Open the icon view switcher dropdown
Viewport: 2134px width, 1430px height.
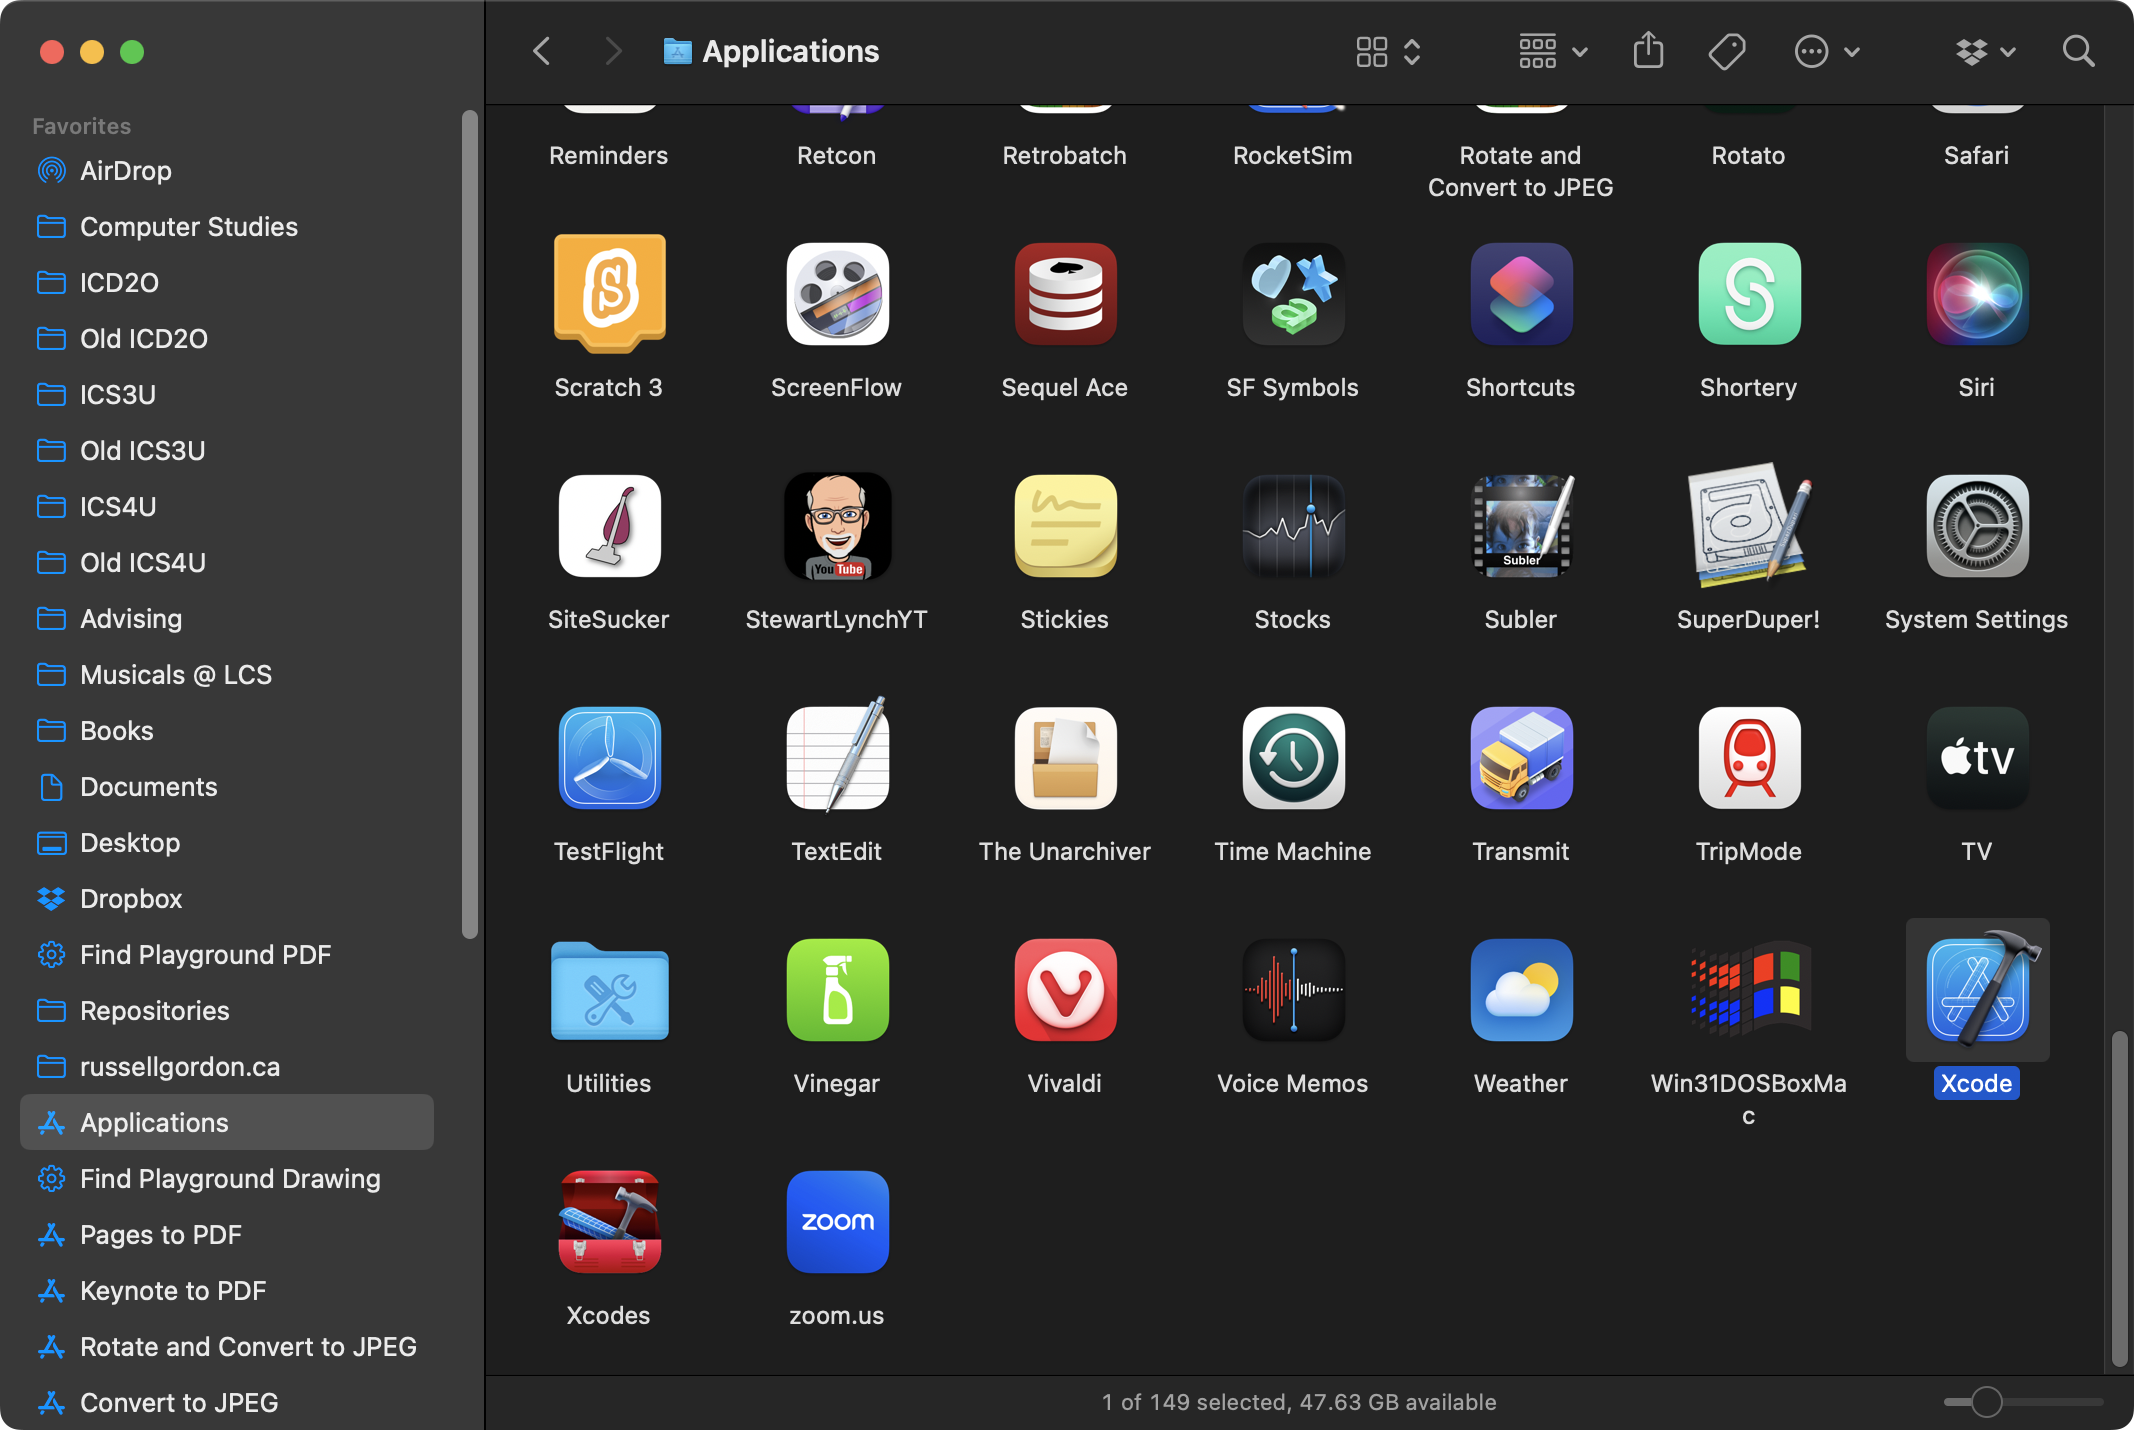[x=1388, y=51]
